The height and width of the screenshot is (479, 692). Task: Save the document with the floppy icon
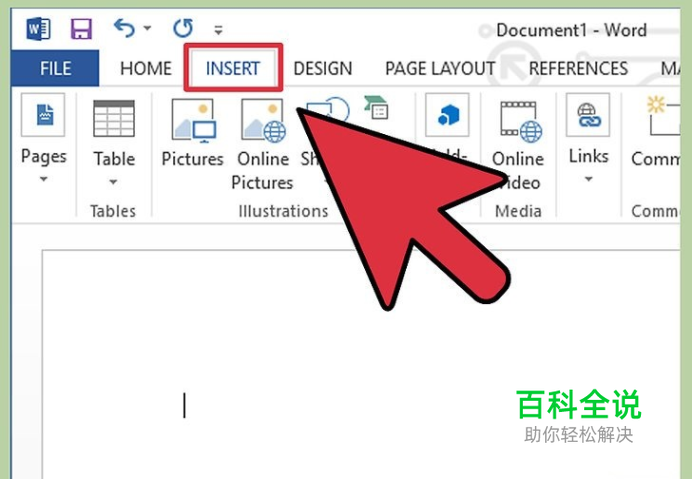pyautogui.click(x=81, y=29)
